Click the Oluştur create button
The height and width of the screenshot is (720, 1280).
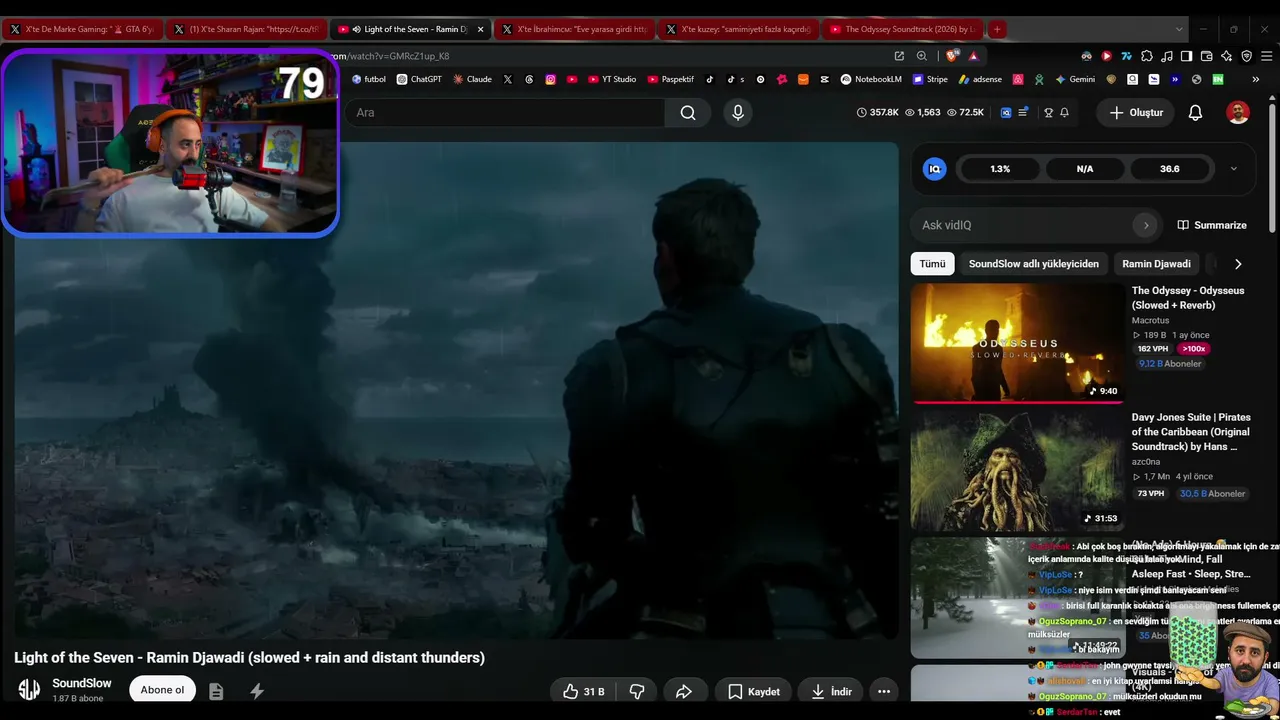click(1136, 113)
